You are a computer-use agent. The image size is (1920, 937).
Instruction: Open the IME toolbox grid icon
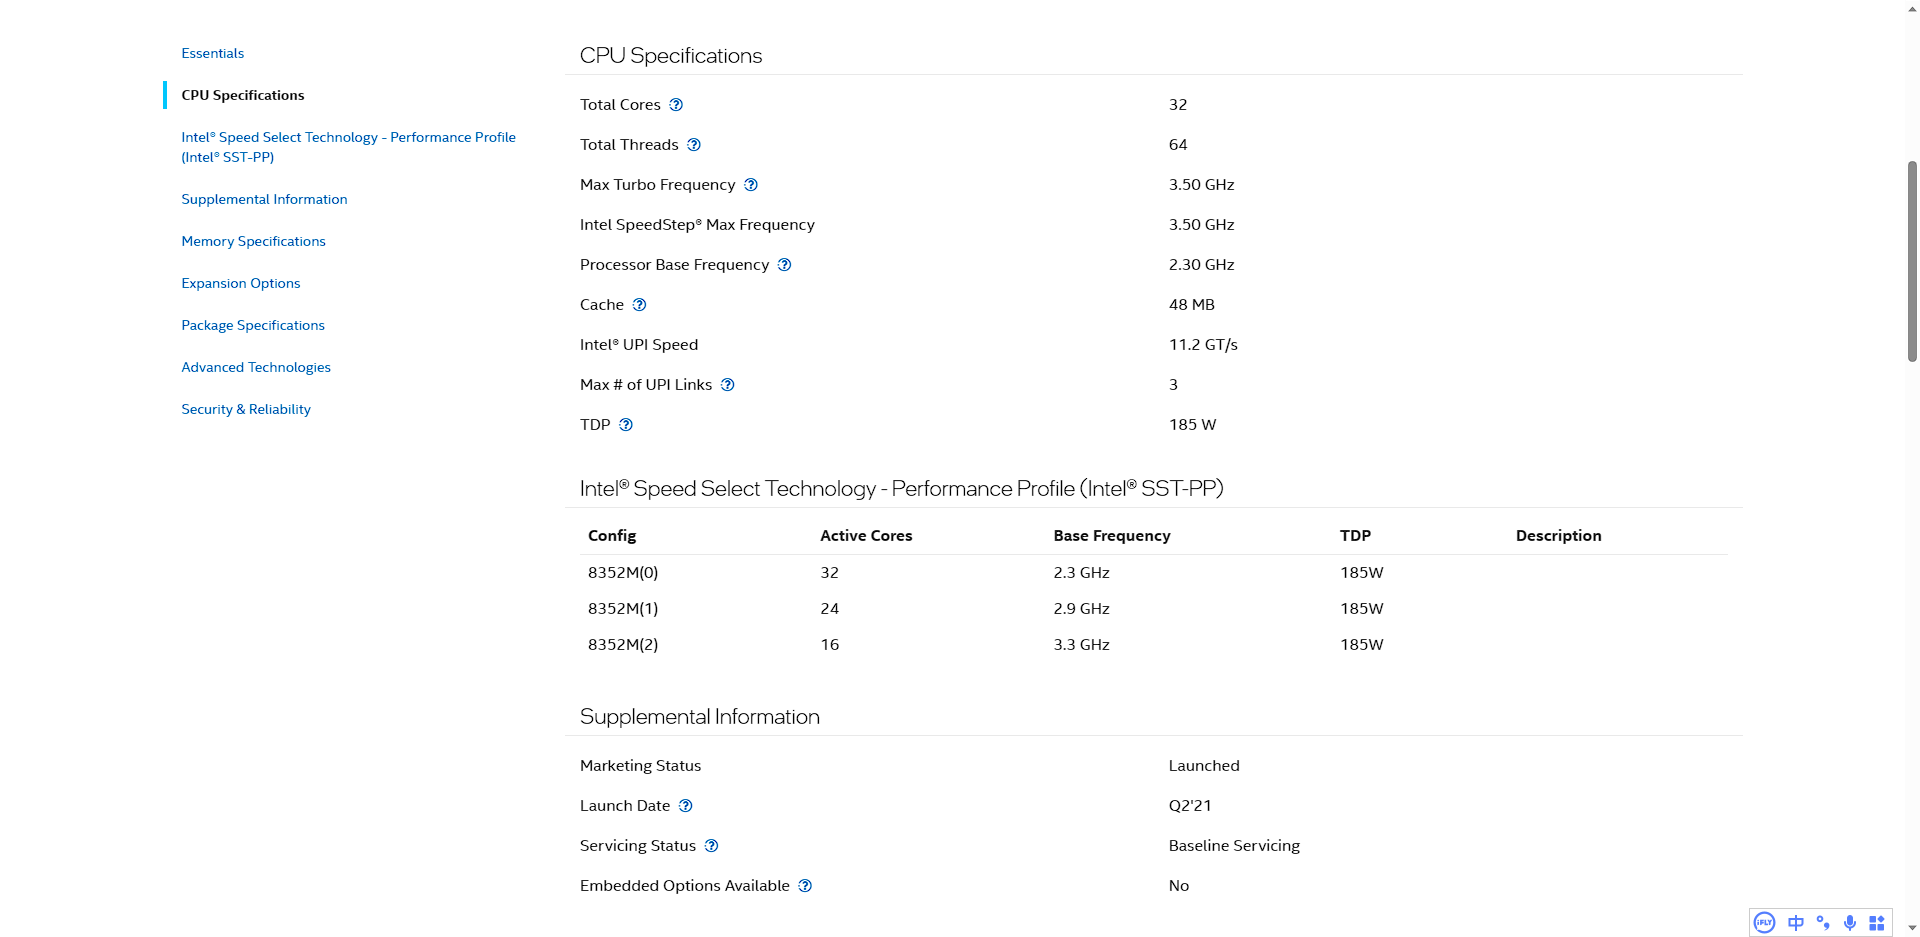coord(1877,923)
